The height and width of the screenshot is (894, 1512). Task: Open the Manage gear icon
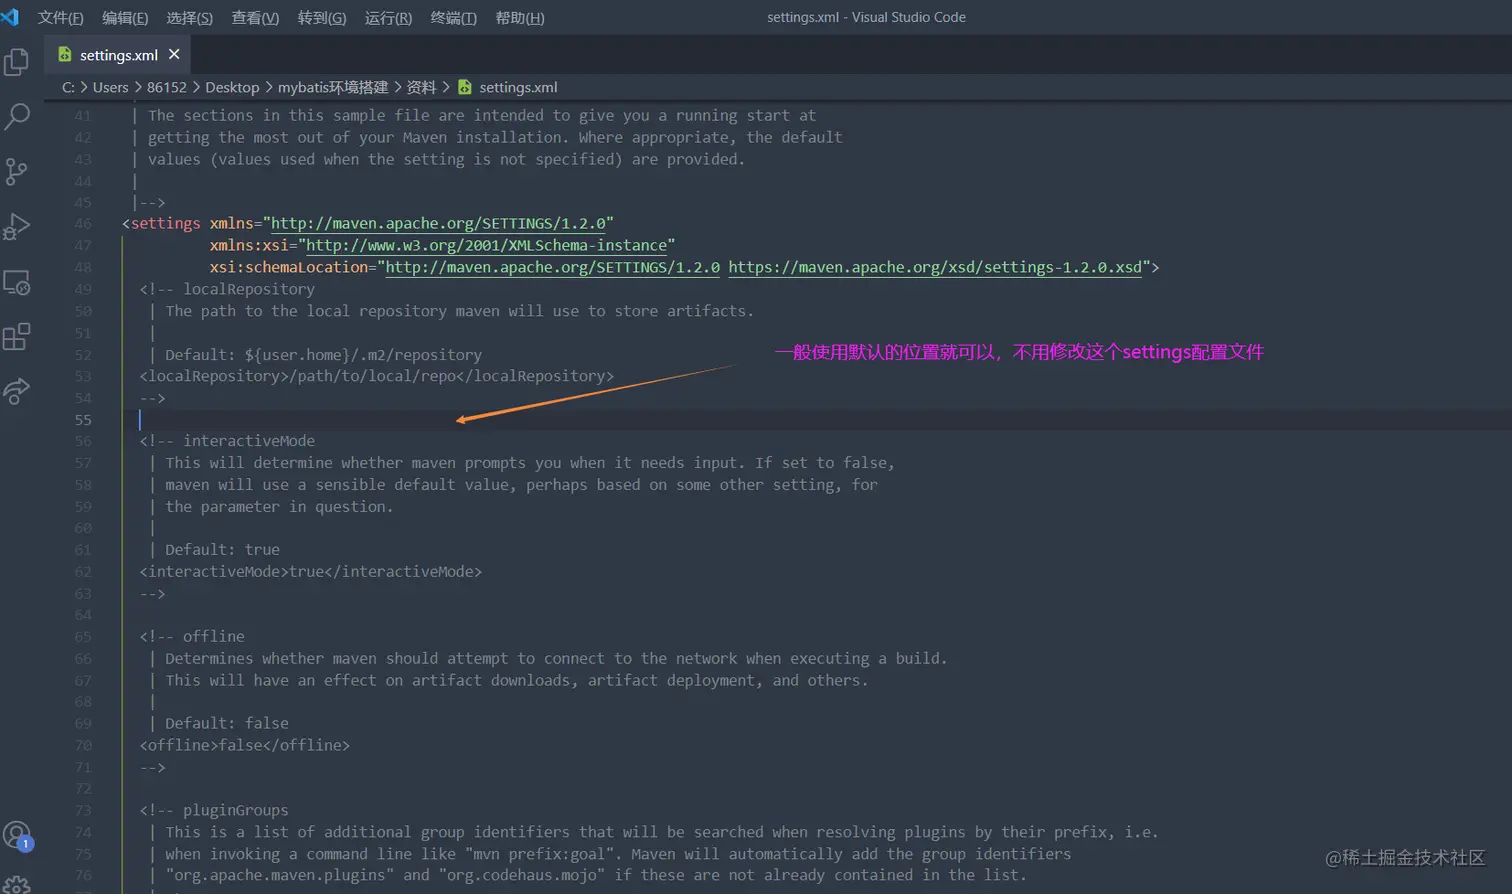(17, 884)
